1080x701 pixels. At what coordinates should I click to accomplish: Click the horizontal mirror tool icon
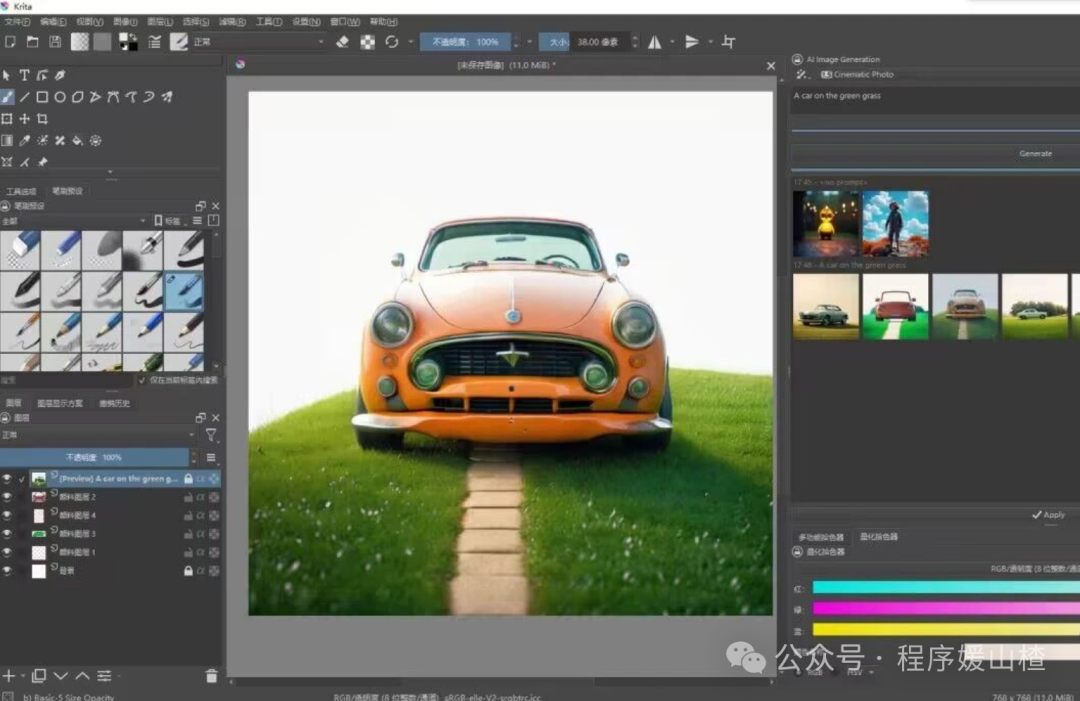coord(654,42)
